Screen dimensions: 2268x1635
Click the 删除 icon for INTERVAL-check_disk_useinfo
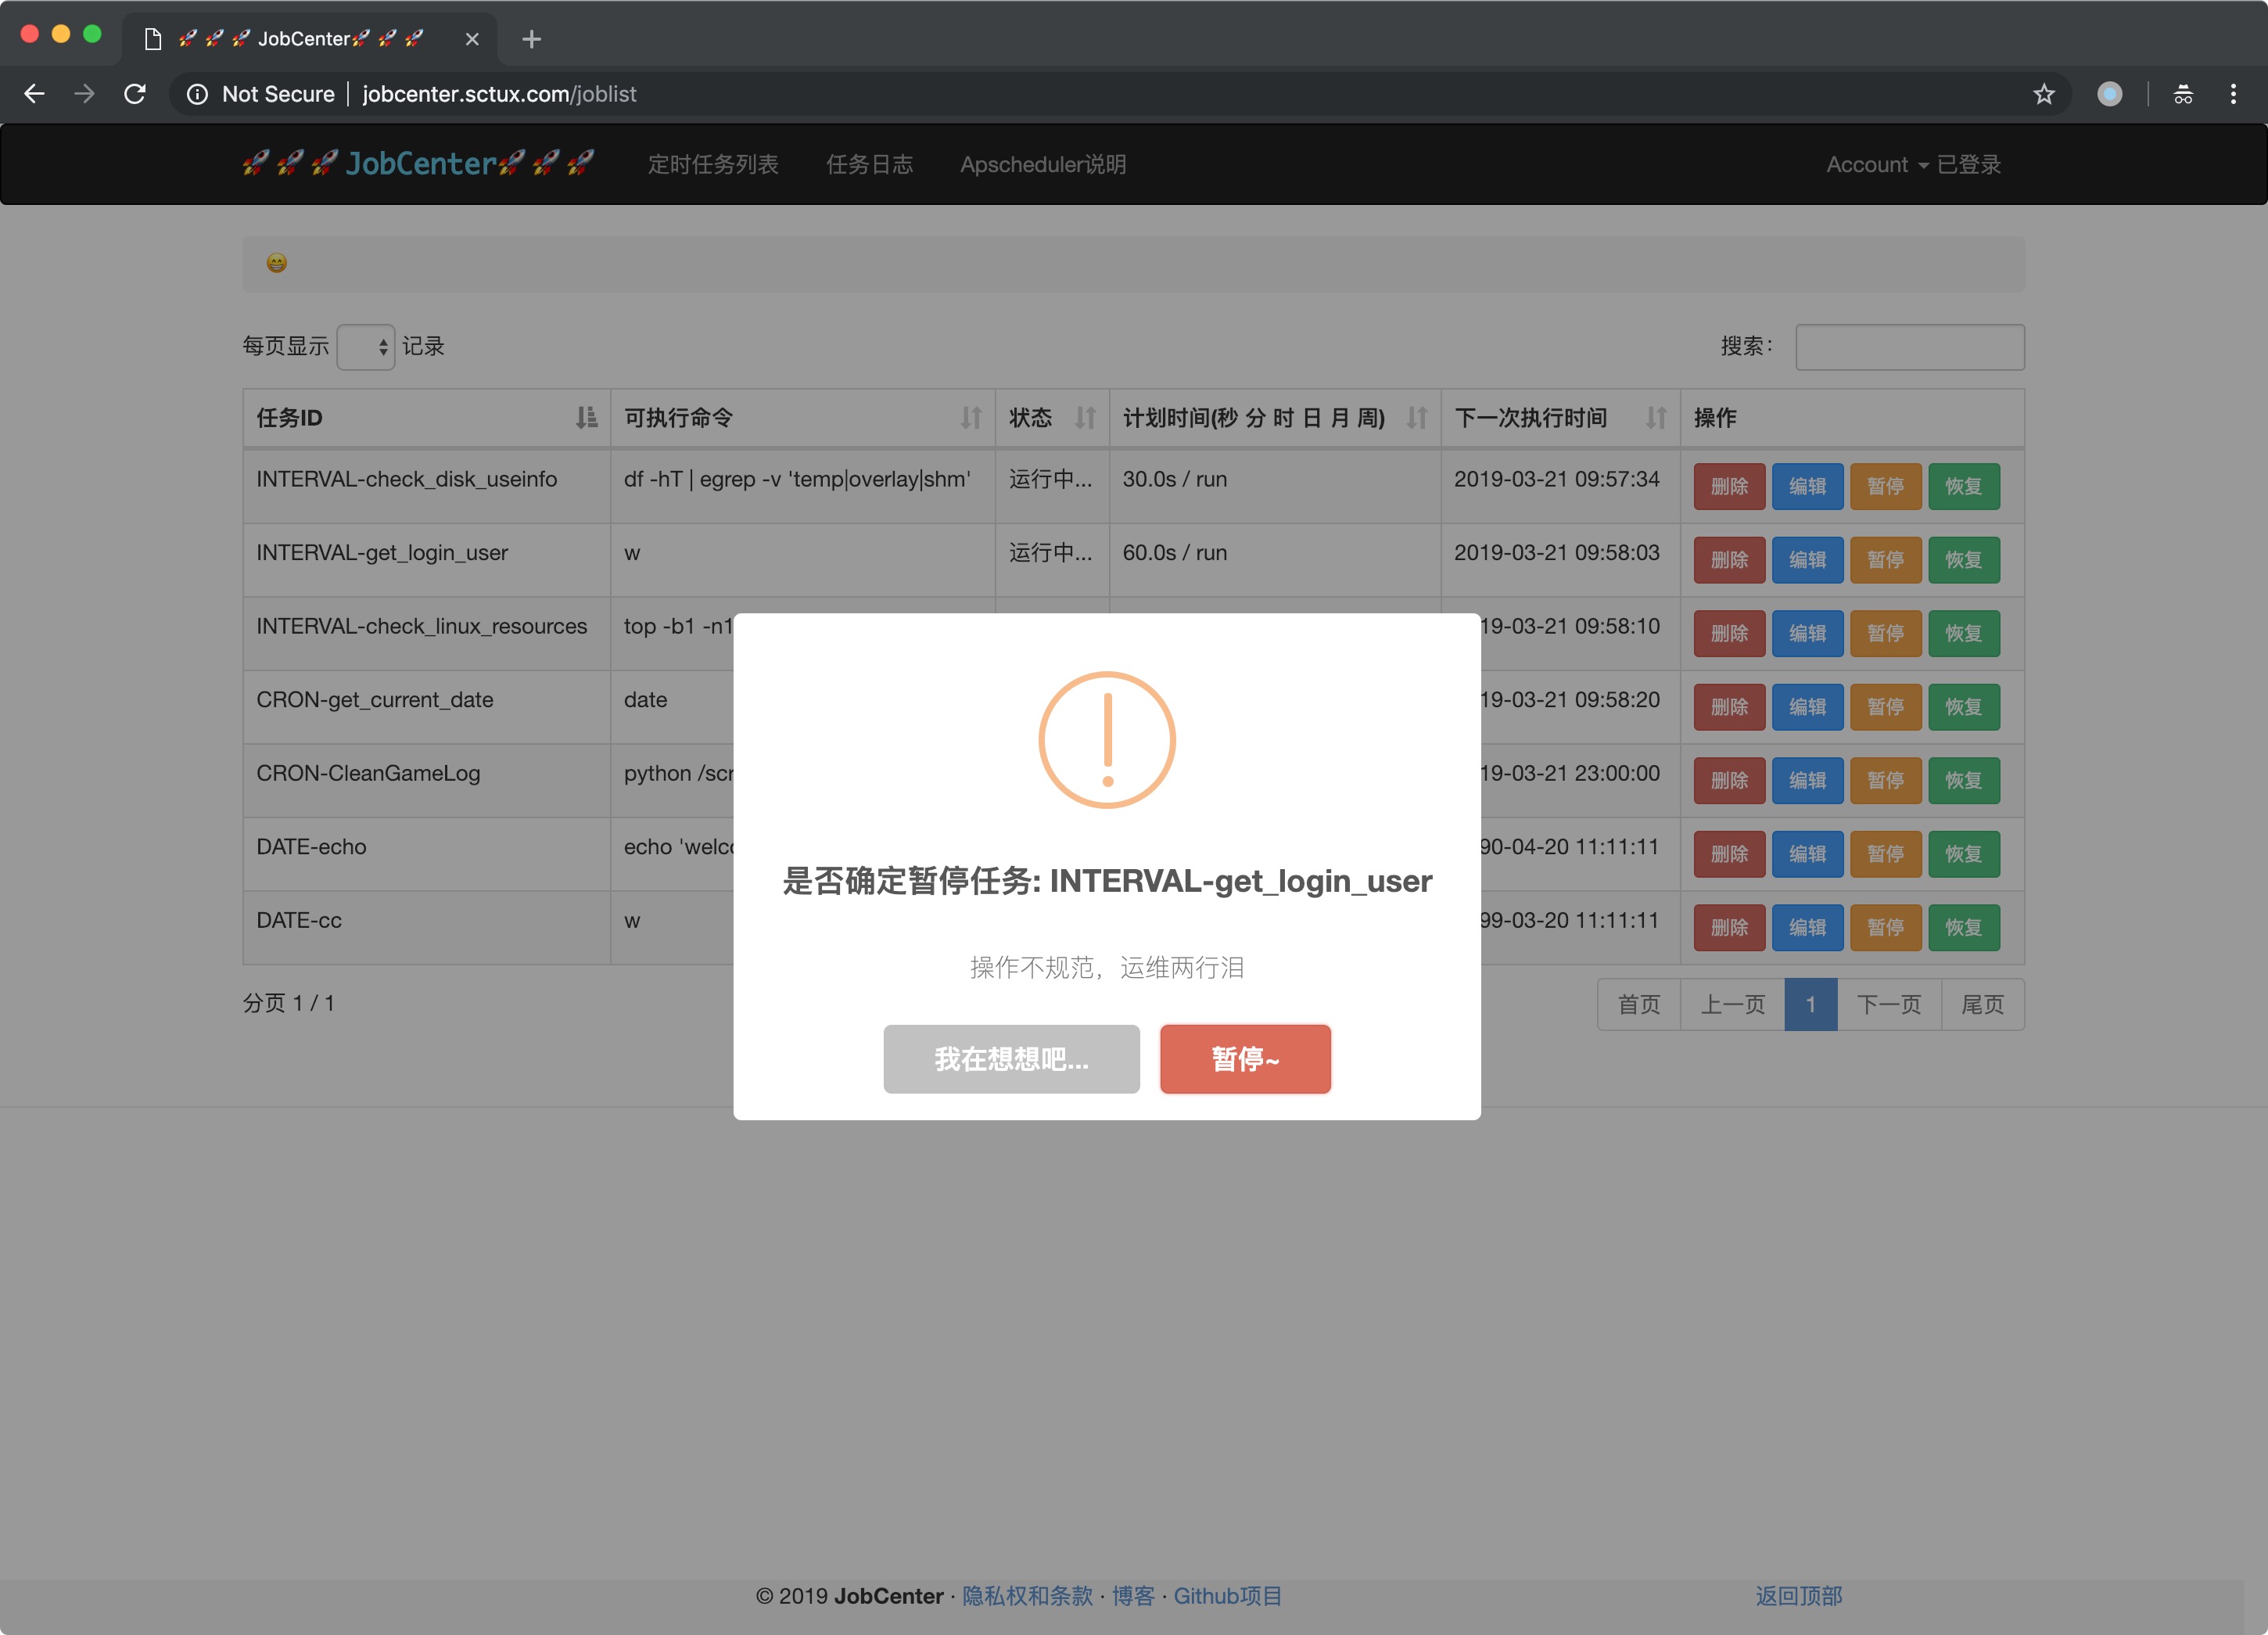[1728, 484]
